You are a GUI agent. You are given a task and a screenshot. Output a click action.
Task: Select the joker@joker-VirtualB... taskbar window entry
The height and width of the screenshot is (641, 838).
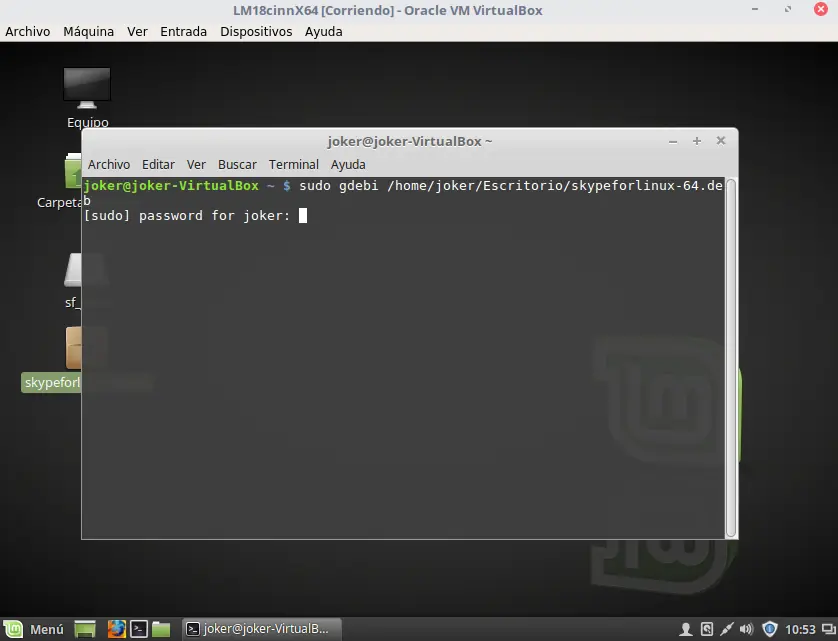[x=262, y=629]
